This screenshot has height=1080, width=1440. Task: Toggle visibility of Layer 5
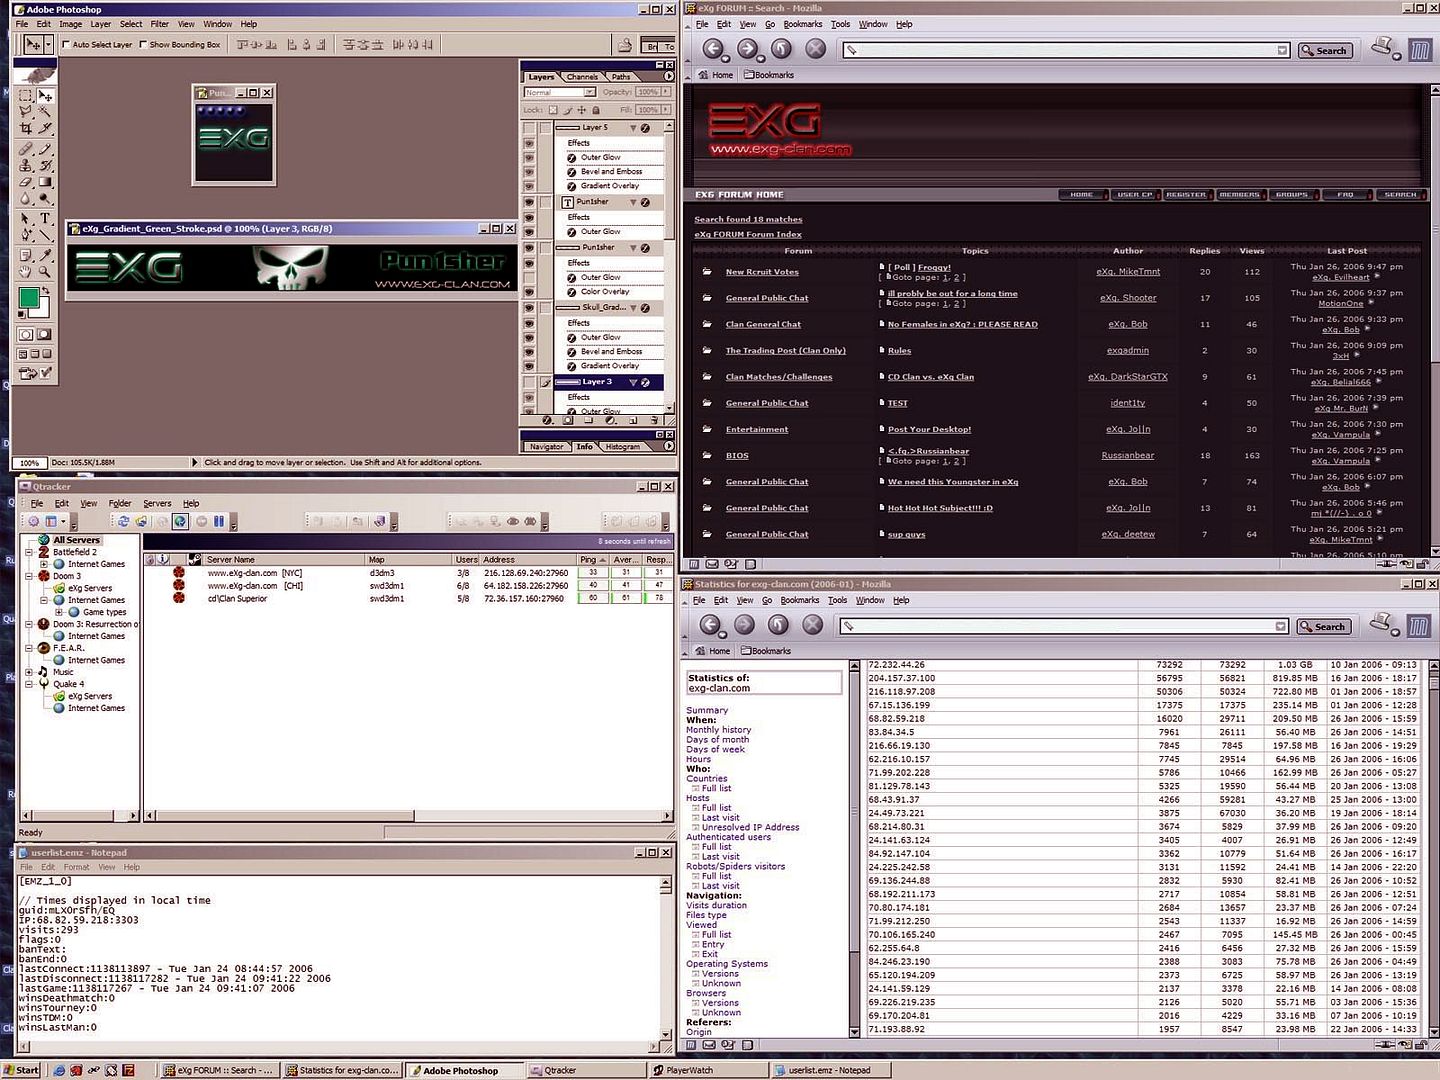[529, 128]
